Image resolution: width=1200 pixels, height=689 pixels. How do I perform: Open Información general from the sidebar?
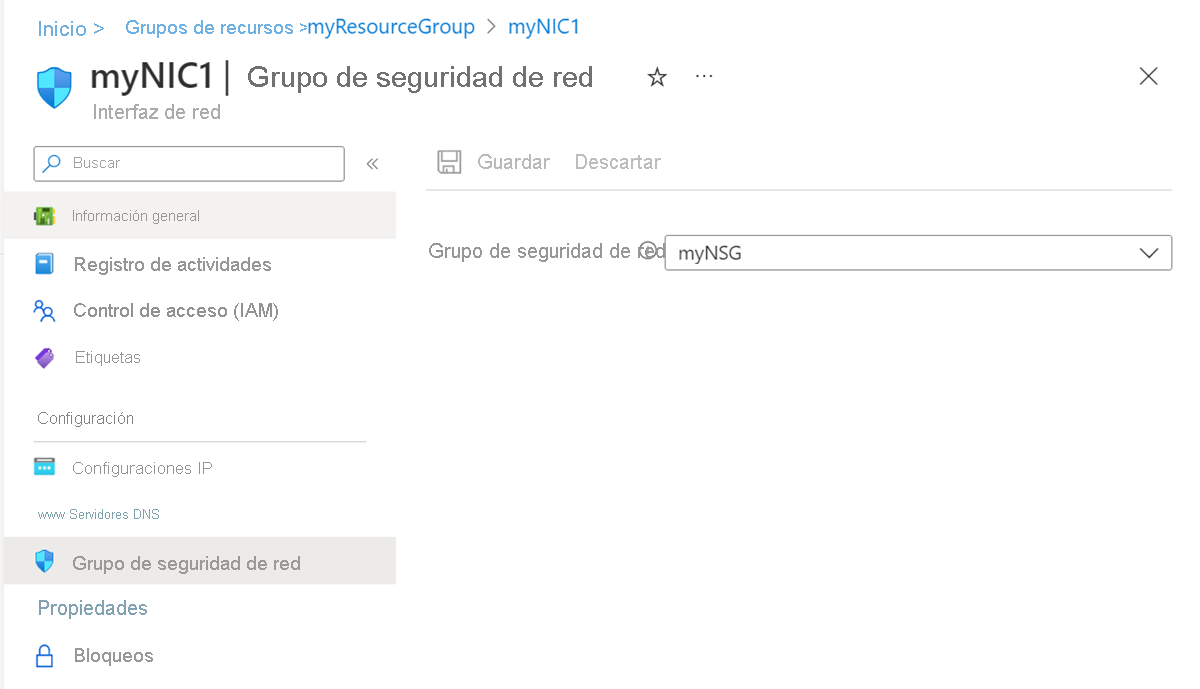(135, 214)
